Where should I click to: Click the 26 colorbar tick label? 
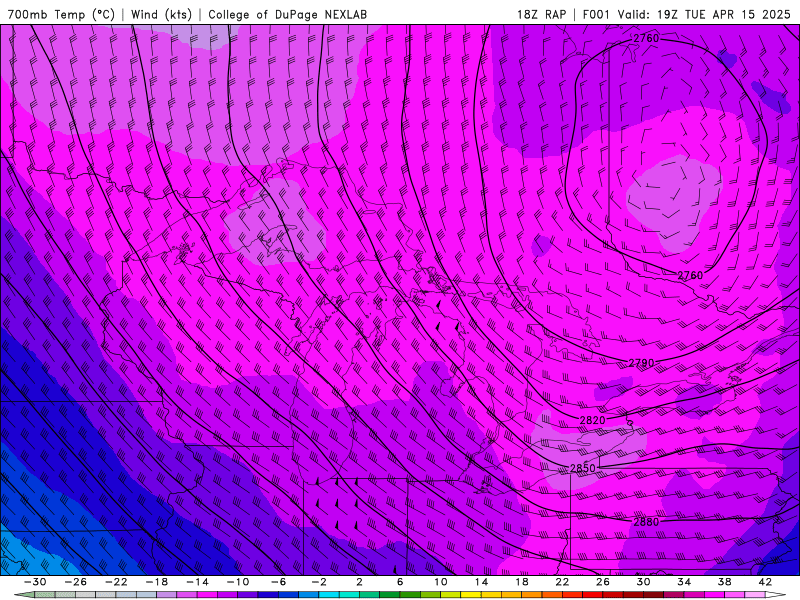pos(603,582)
